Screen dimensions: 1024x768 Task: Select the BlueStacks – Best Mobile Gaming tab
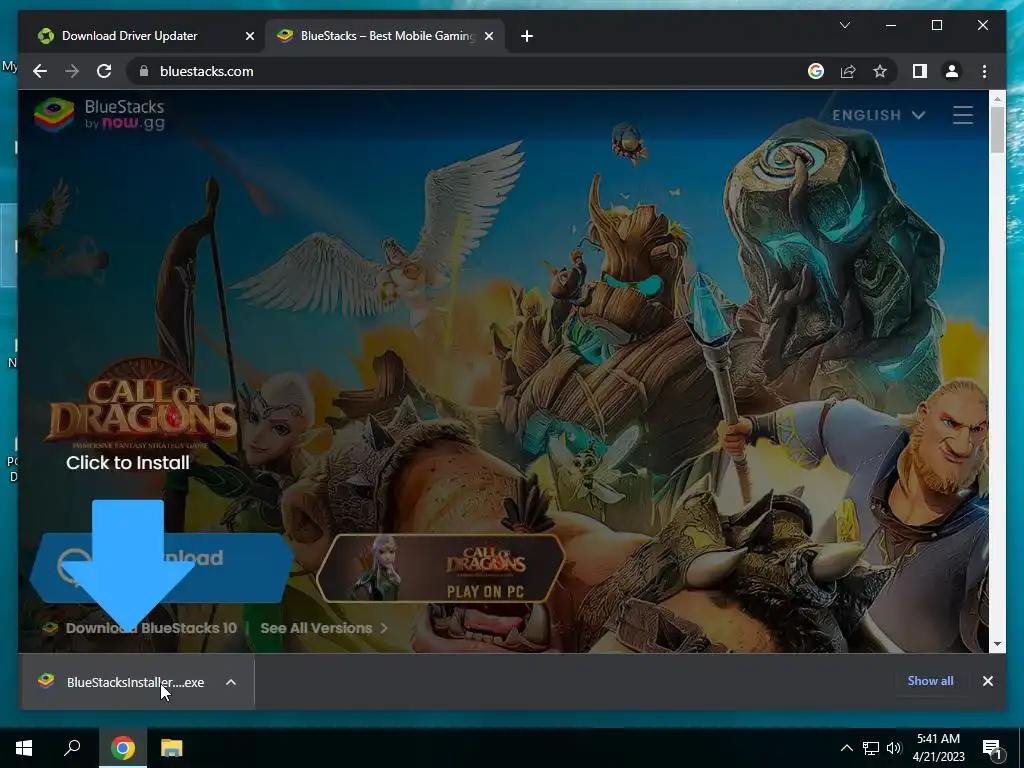(x=384, y=36)
